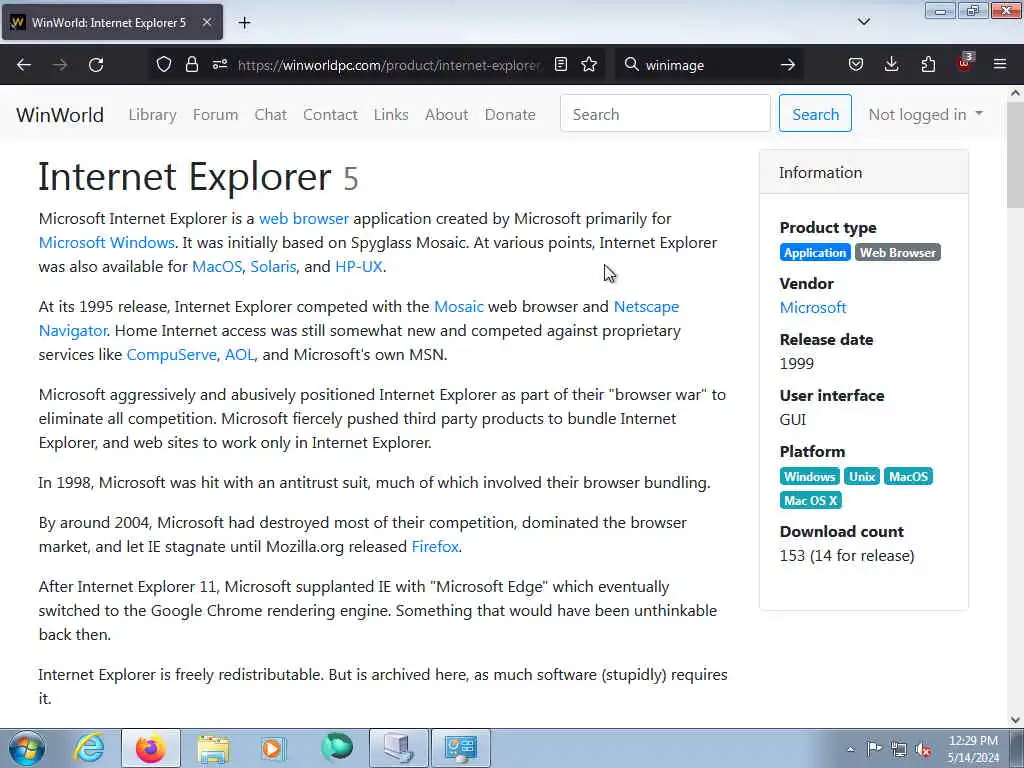Open the downloads panel
This screenshot has width=1024, height=768.
click(891, 65)
